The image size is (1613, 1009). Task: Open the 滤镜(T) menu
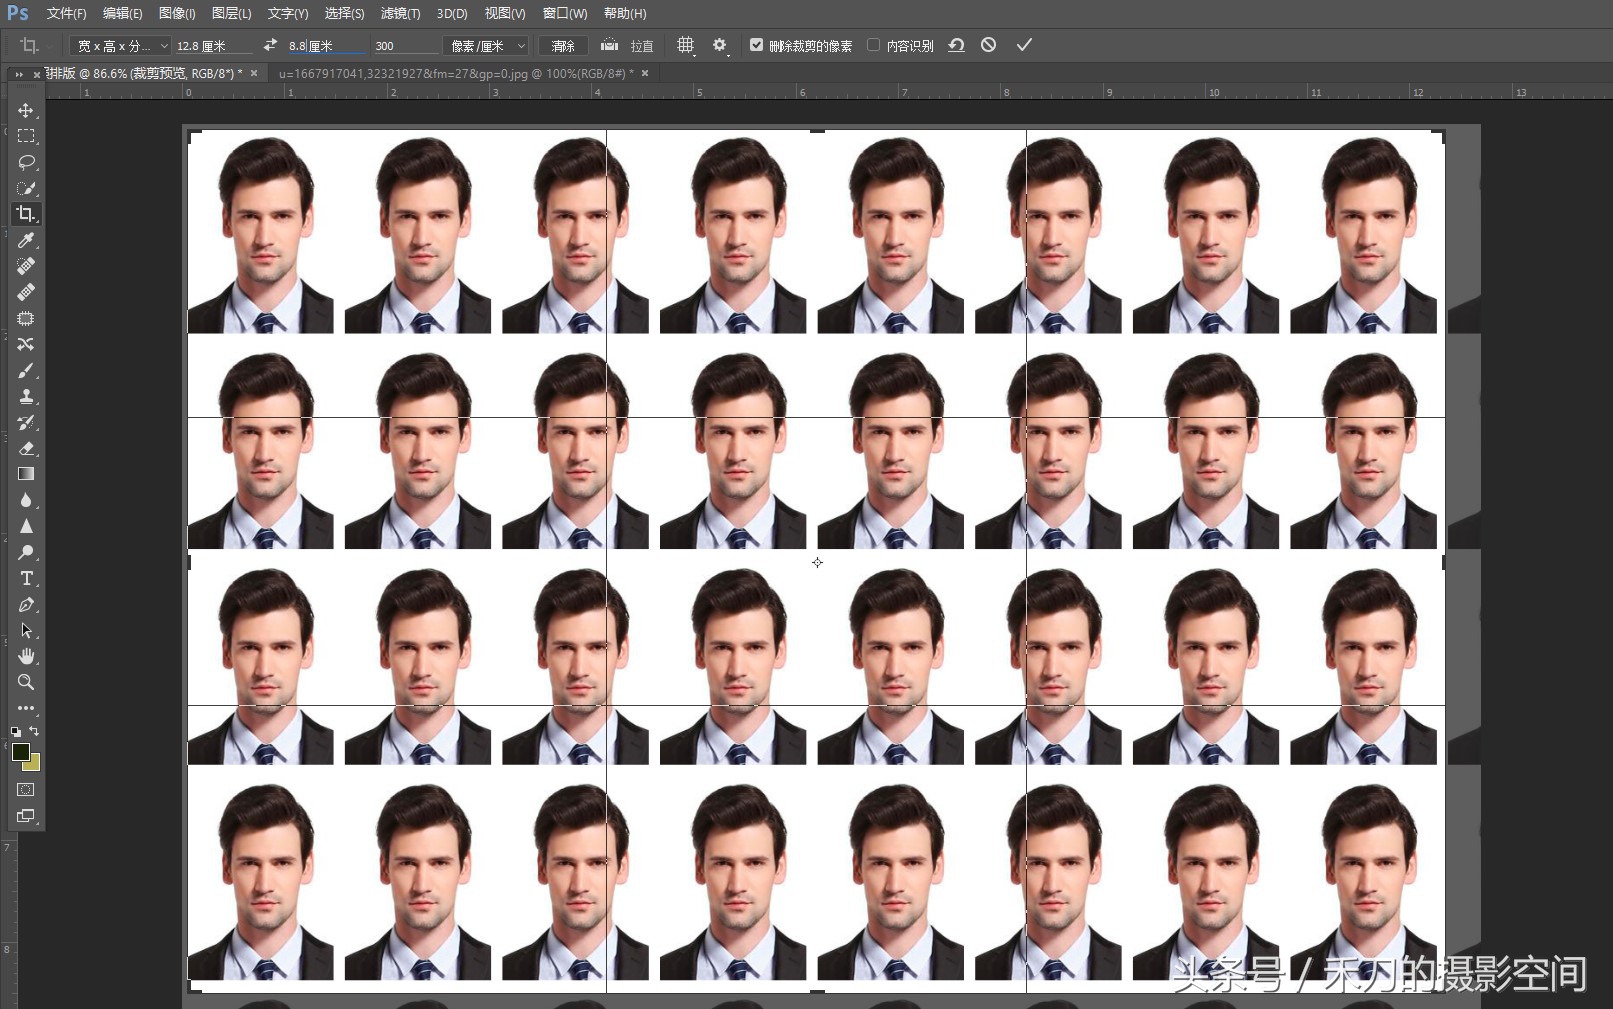pyautogui.click(x=400, y=14)
